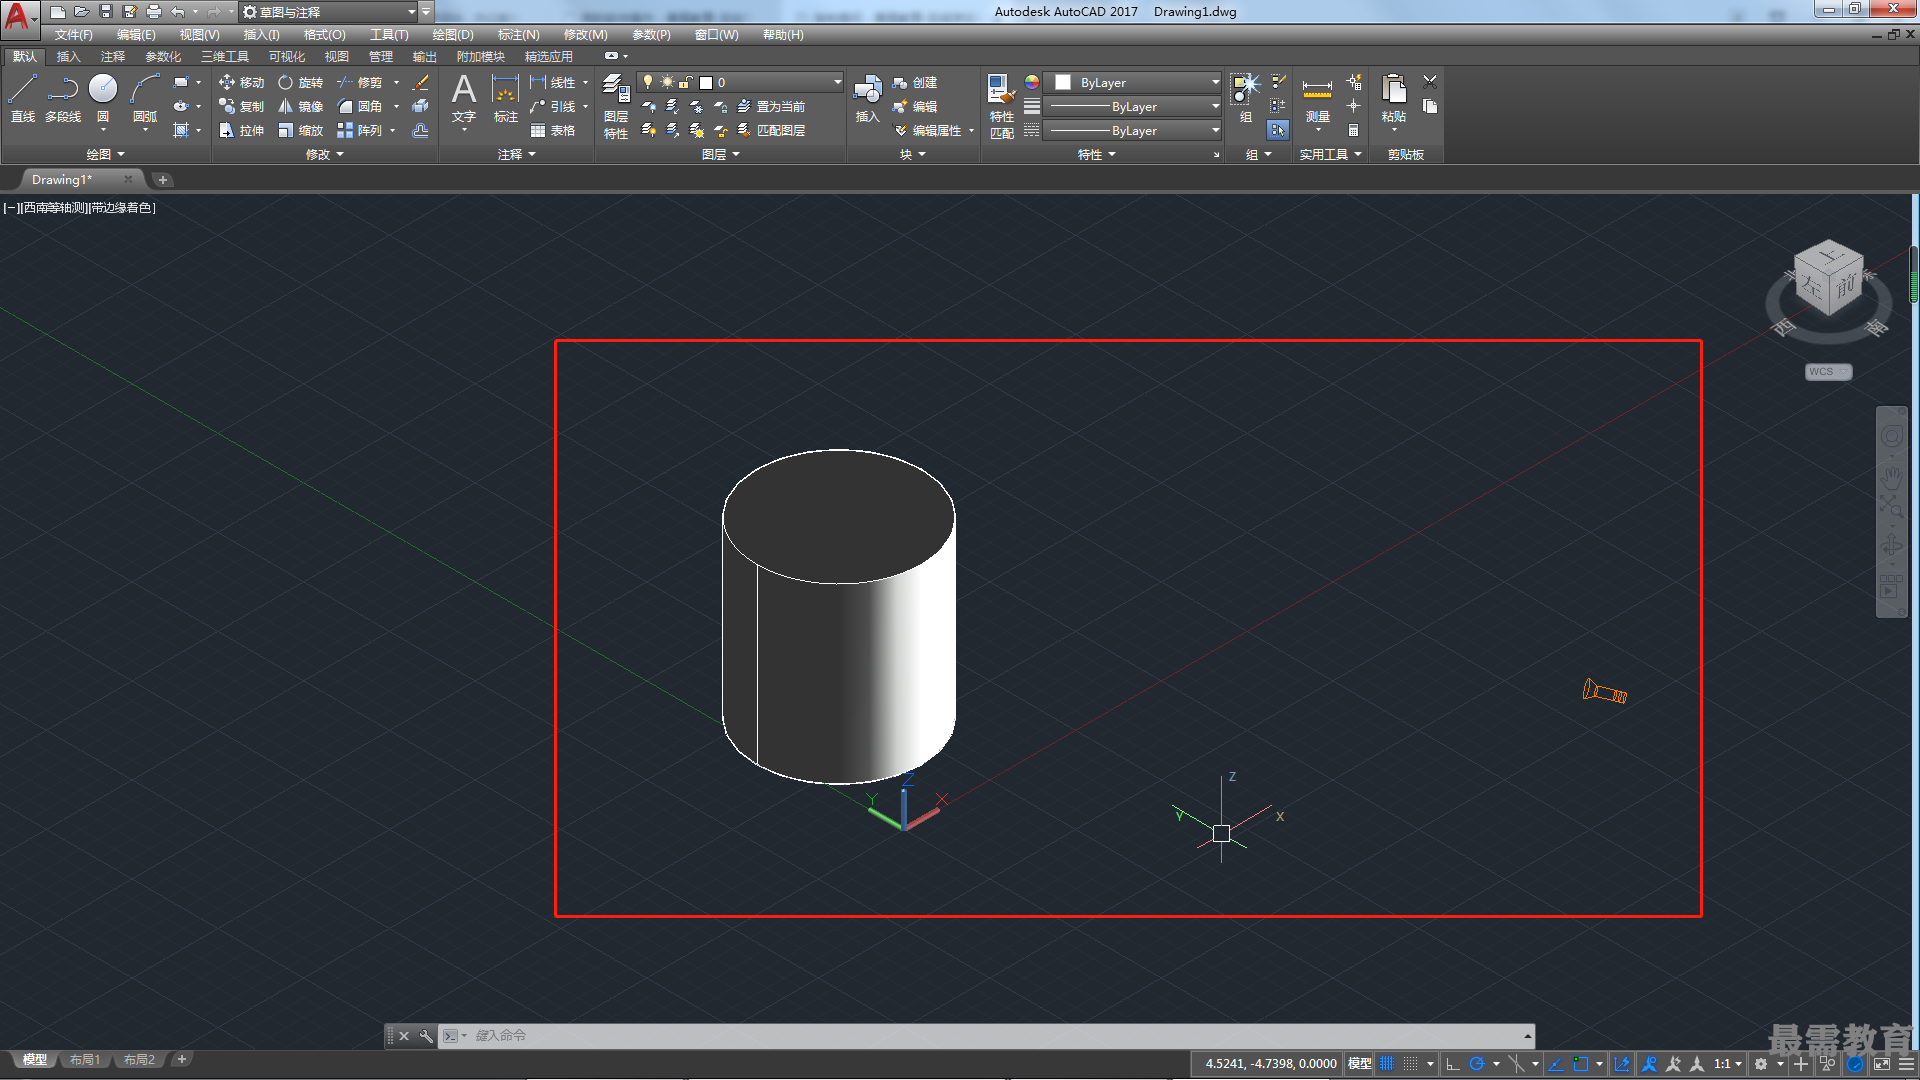The image size is (1920, 1080).
Task: Toggle object snap tracking in status bar
Action: (1556, 1064)
